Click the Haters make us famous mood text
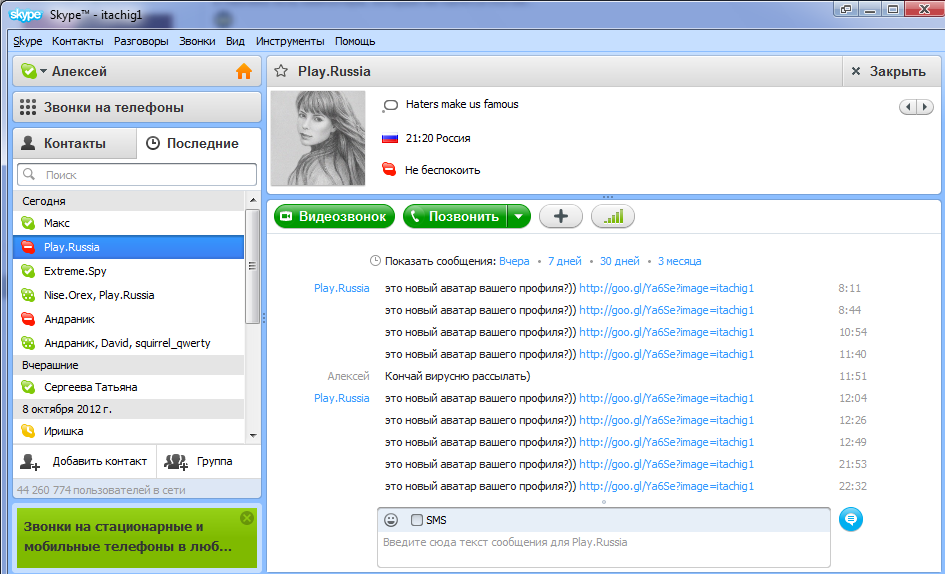945x574 pixels. pyautogui.click(x=462, y=104)
